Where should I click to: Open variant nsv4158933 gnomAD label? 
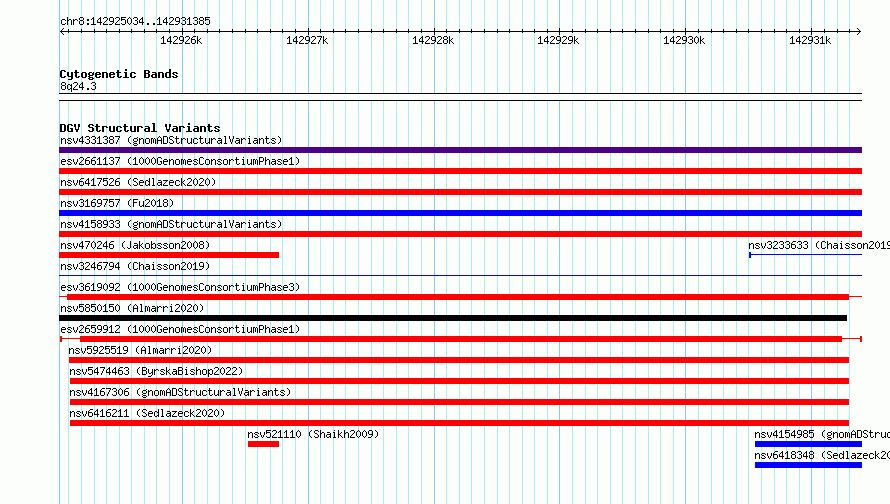[x=171, y=224]
